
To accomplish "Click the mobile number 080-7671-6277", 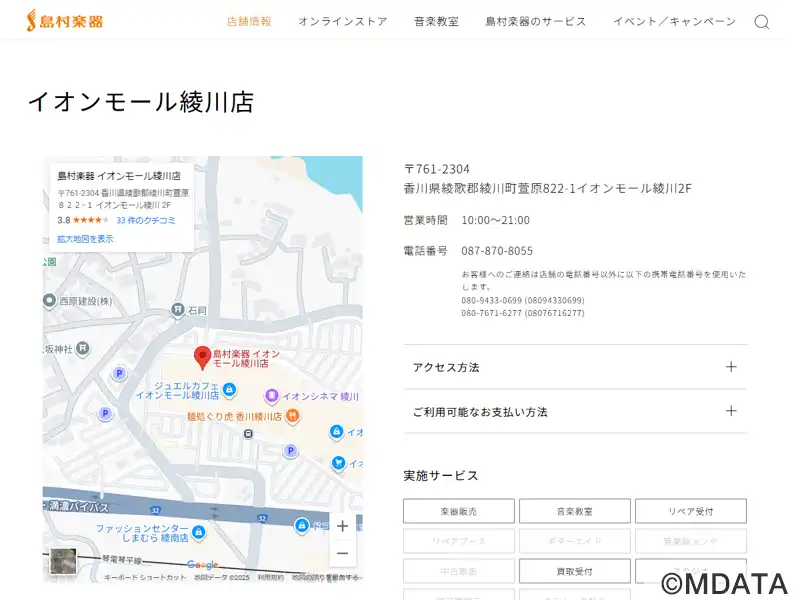I will tap(523, 313).
